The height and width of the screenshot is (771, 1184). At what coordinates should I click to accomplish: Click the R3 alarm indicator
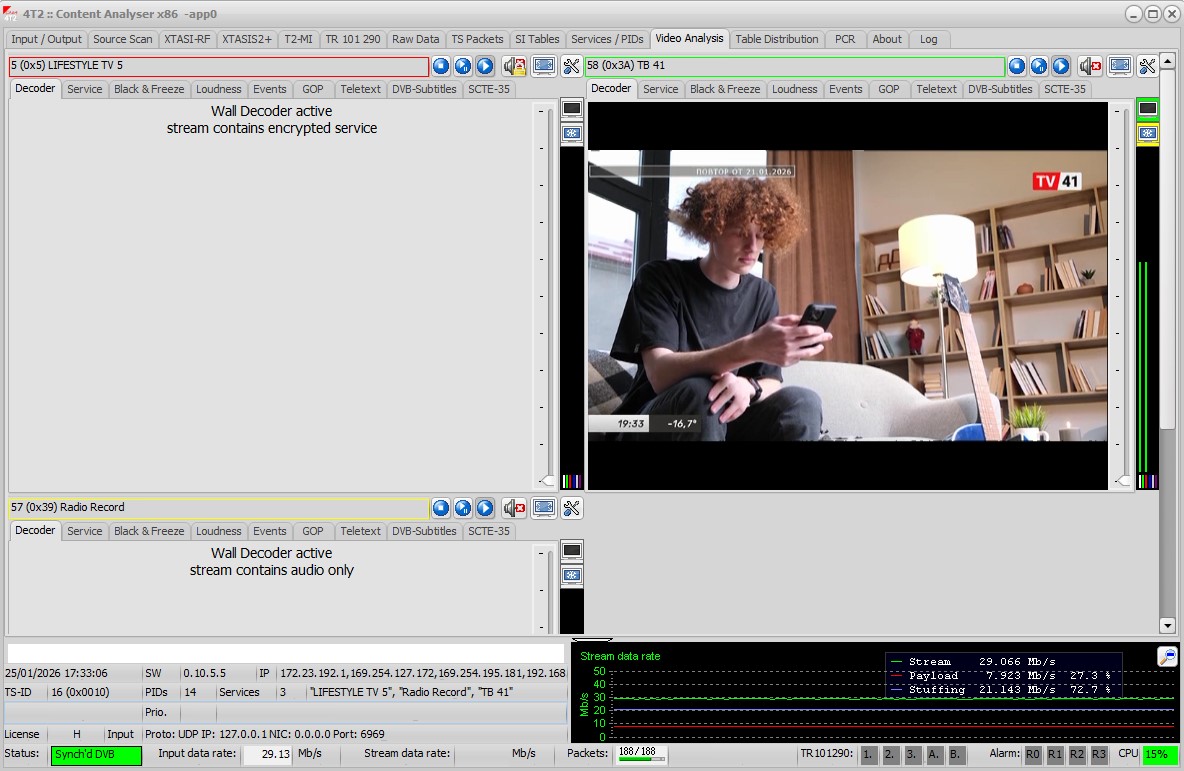point(1099,754)
